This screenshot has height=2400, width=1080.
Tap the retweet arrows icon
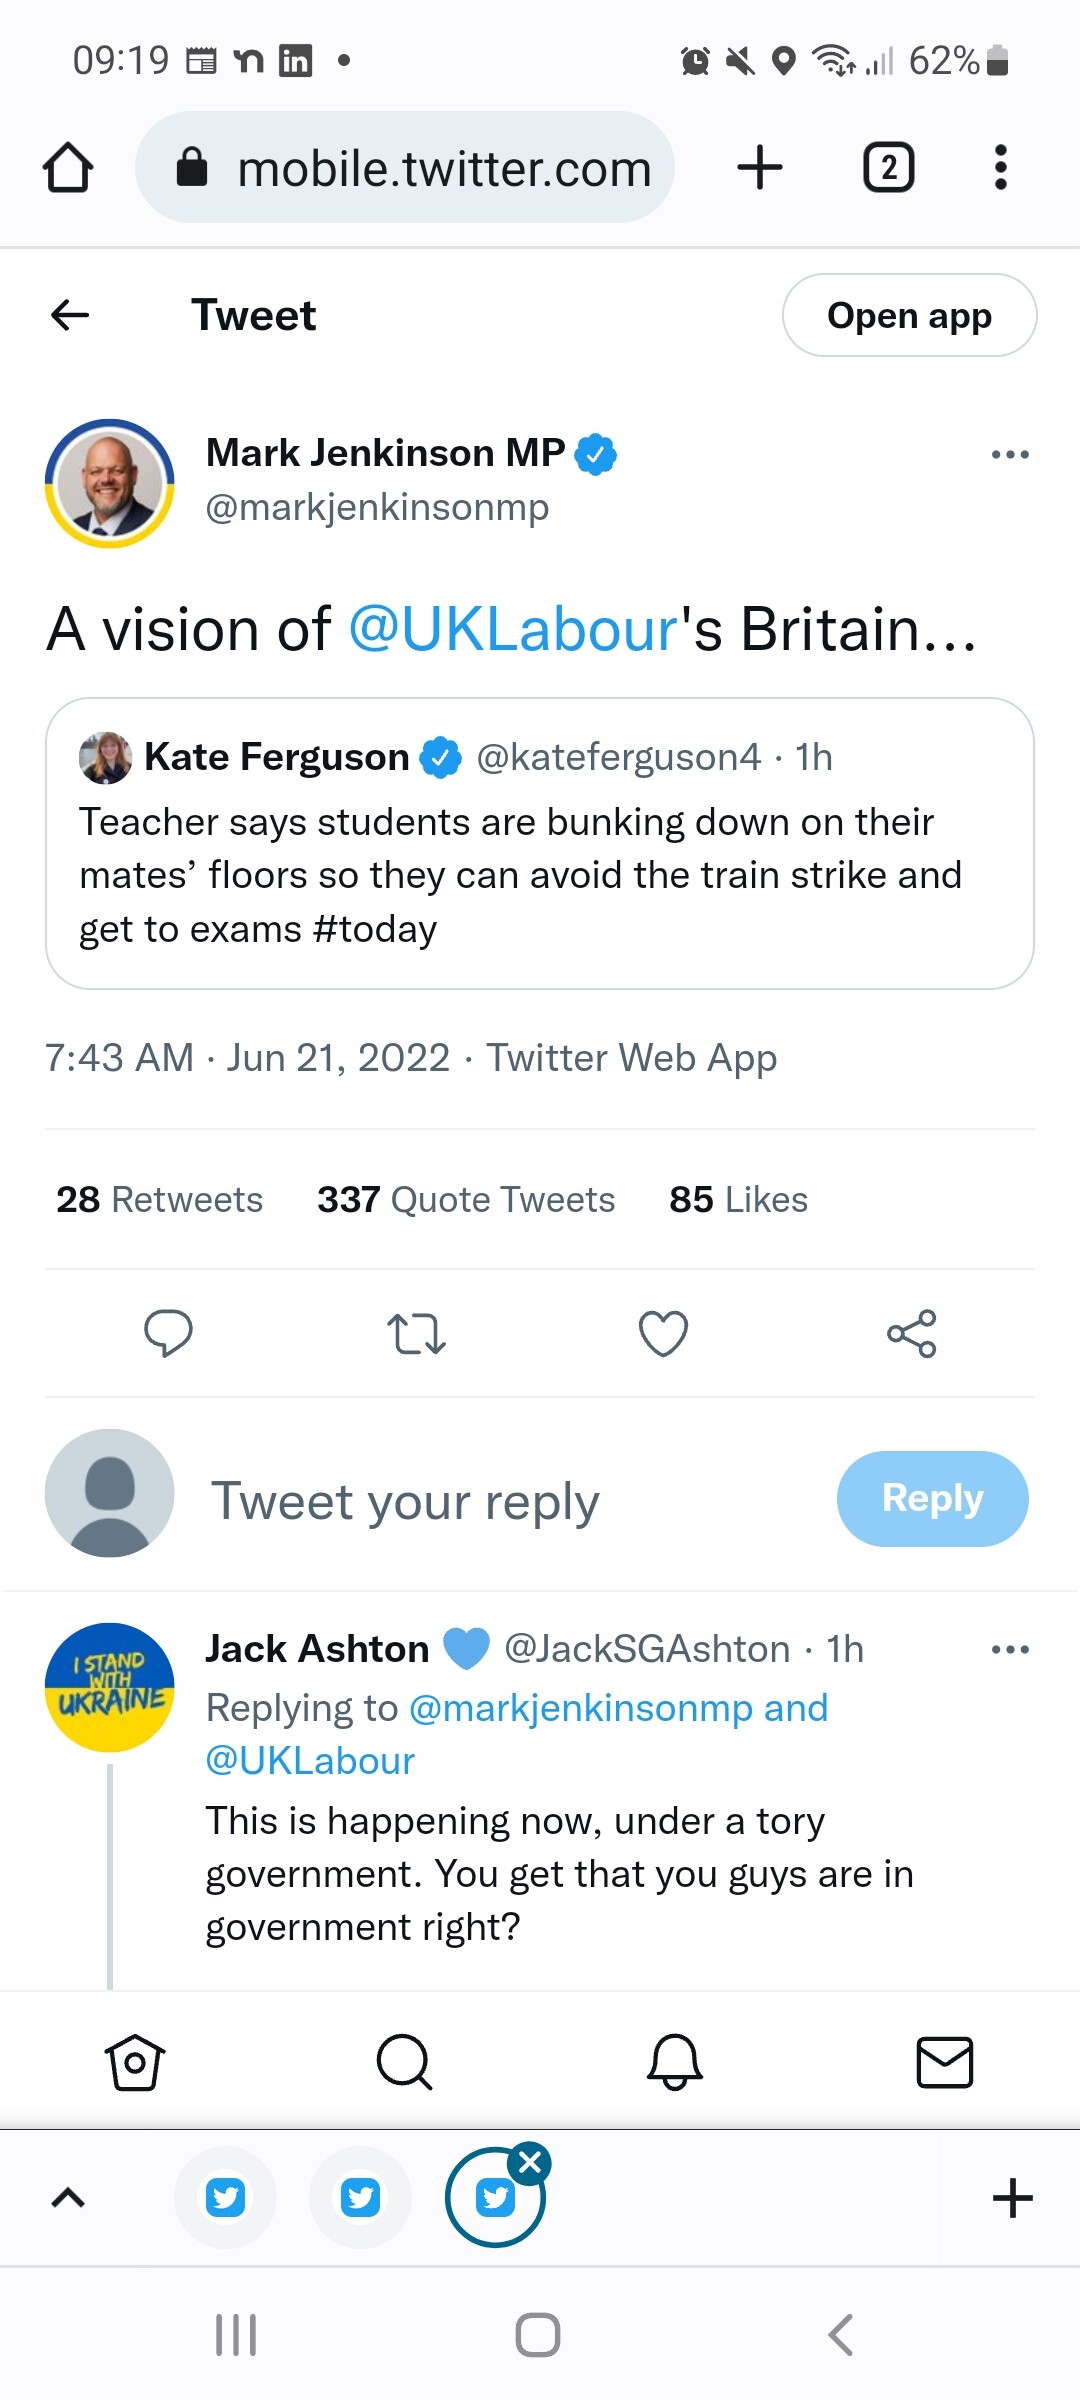coord(416,1333)
